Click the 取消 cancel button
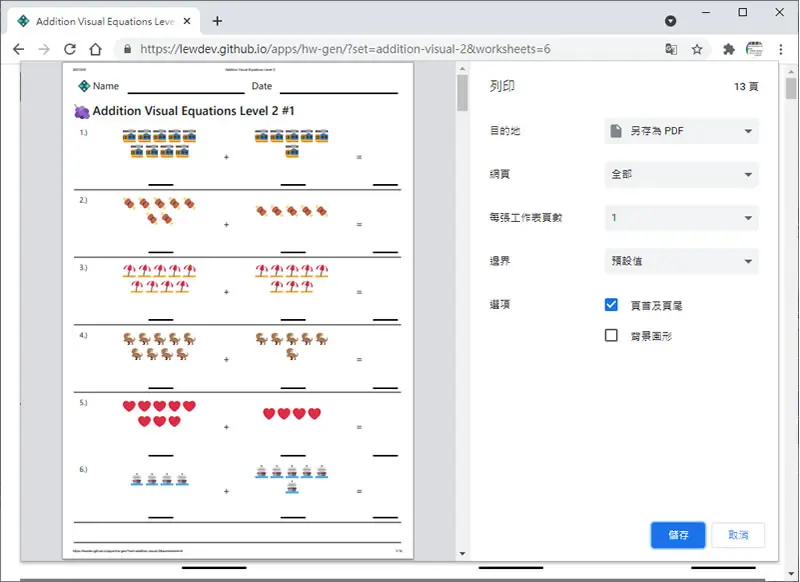The height and width of the screenshot is (582, 800). tap(738, 535)
